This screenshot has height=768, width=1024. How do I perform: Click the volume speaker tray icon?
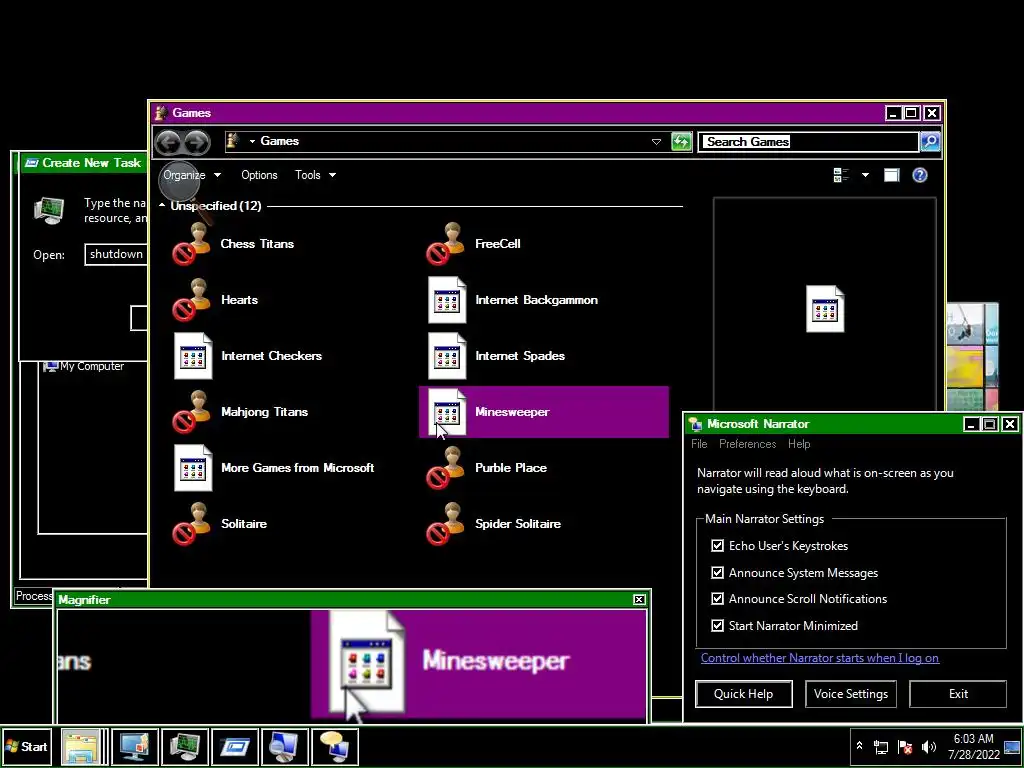pyautogui.click(x=928, y=747)
